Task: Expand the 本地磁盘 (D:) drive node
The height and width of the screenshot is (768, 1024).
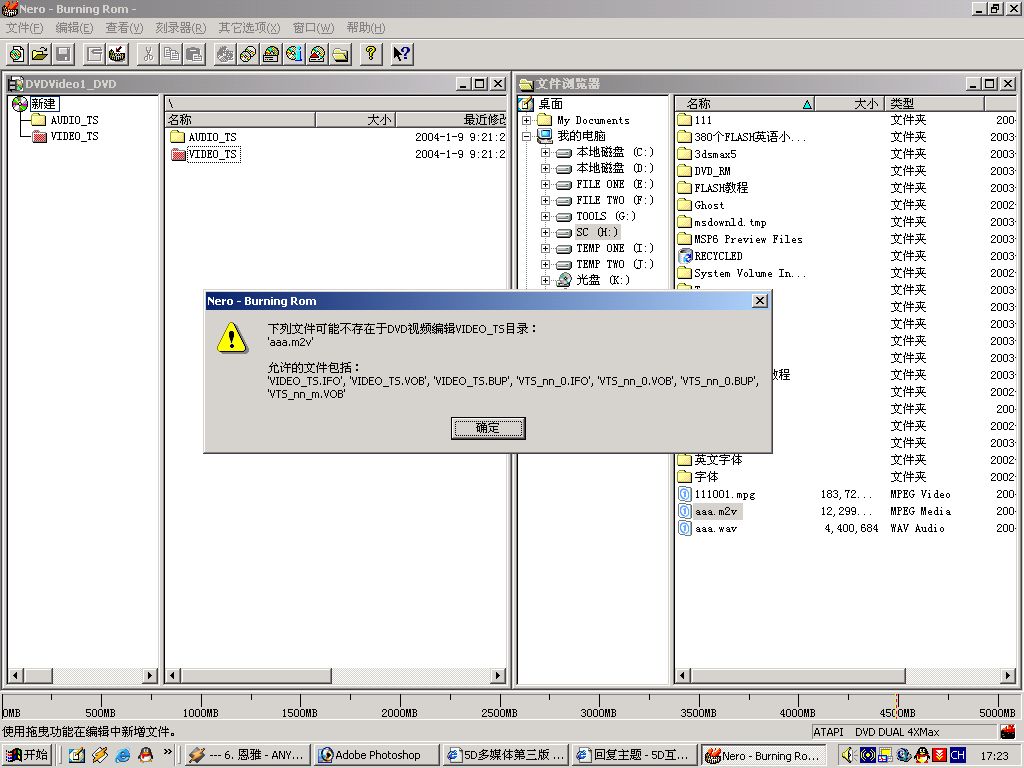Action: click(x=545, y=168)
